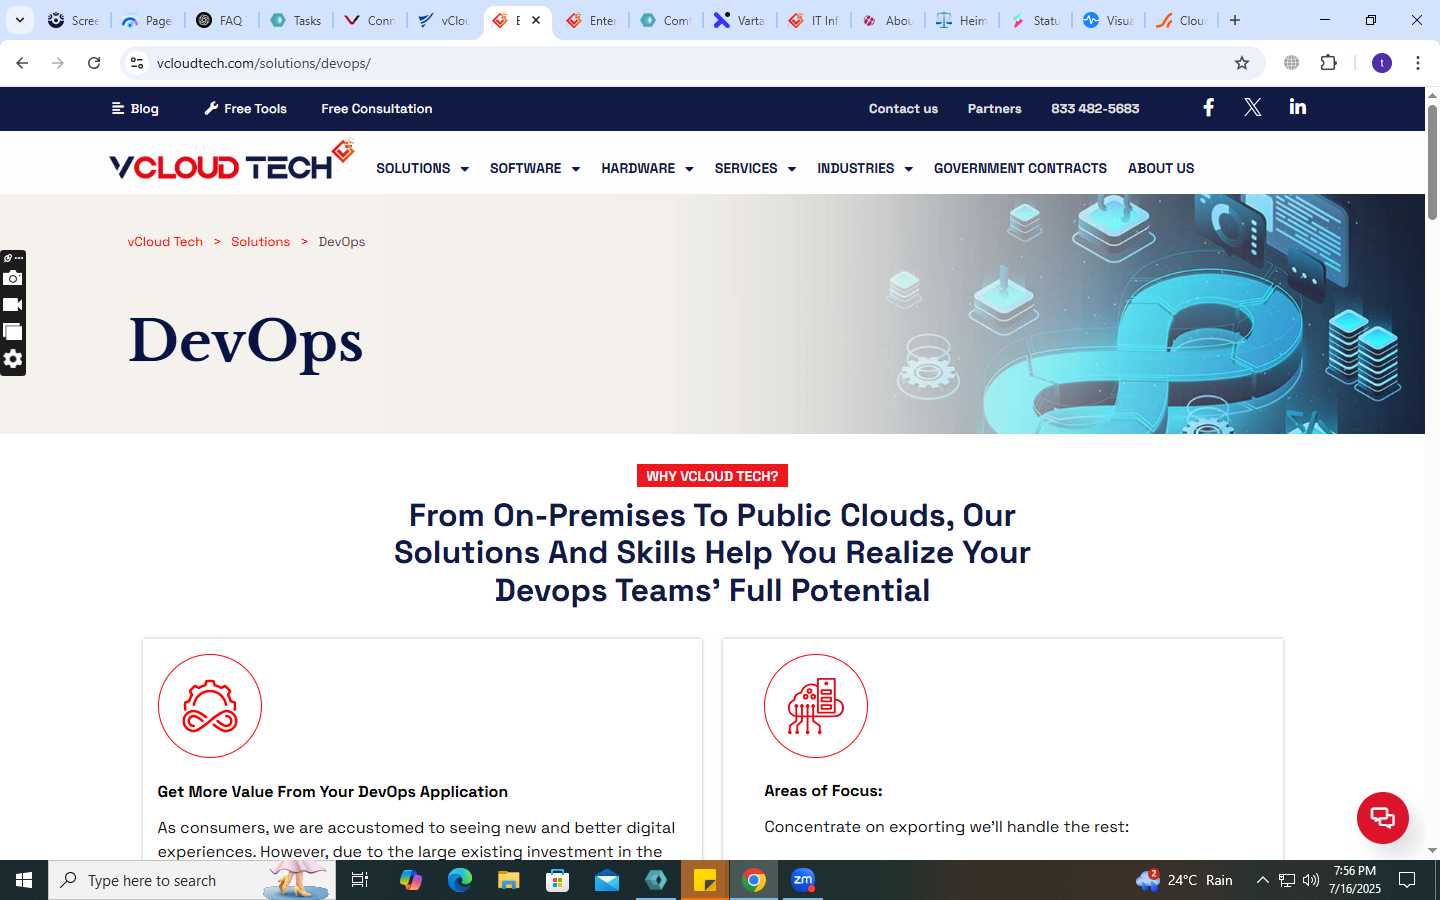1440x900 pixels.
Task: Open a new browser tab
Action: coord(1235,20)
